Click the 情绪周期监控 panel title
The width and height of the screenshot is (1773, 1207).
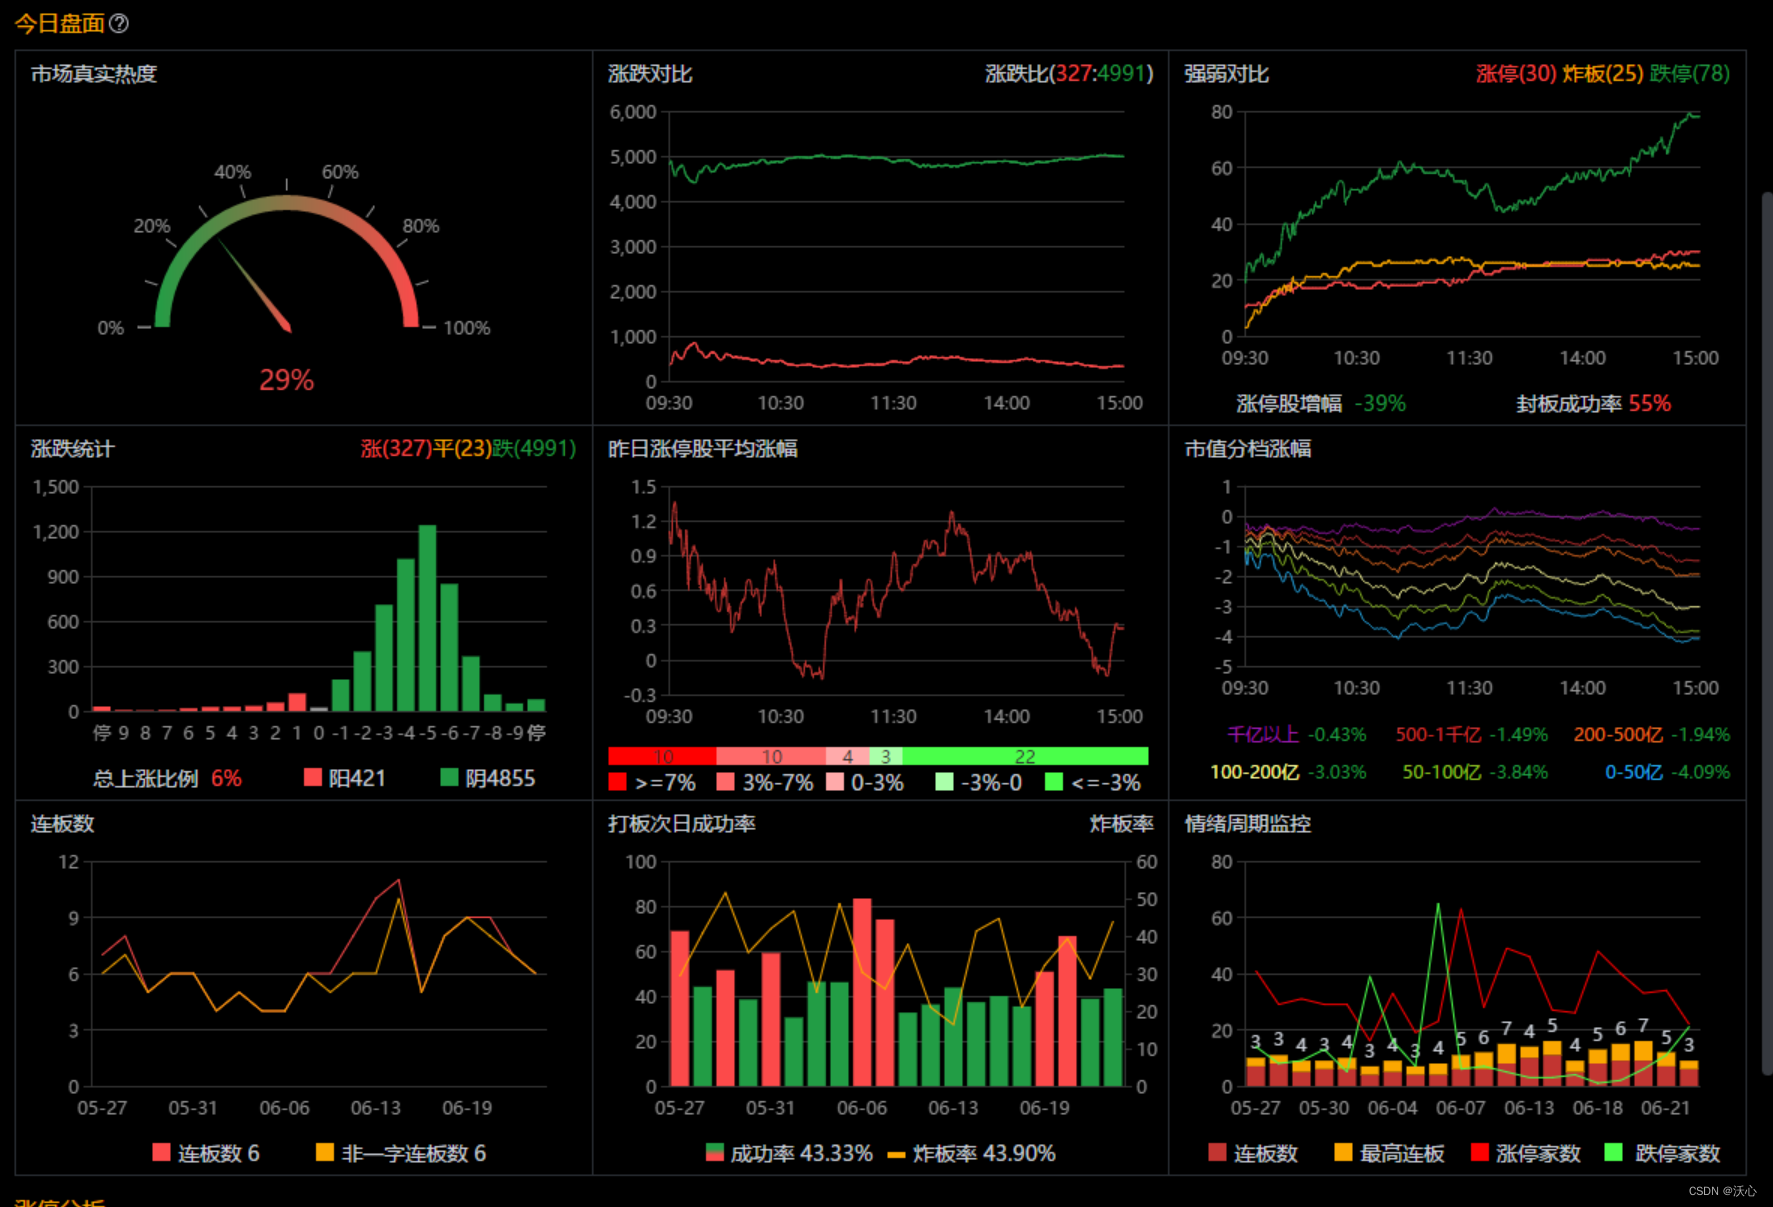[x=1248, y=824]
